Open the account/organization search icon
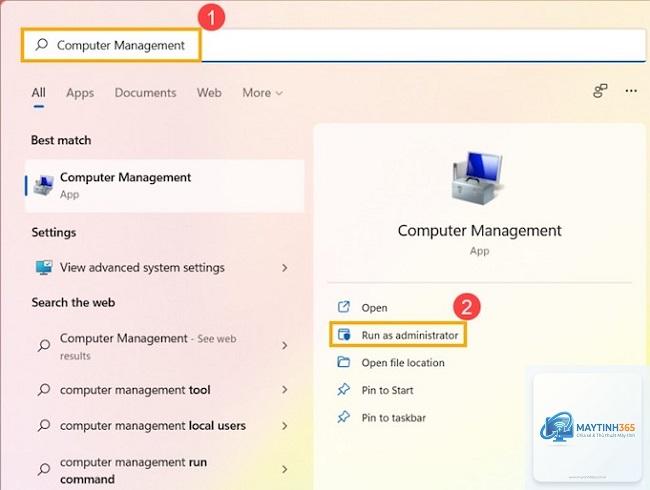This screenshot has width=650, height=490. pyautogui.click(x=600, y=90)
